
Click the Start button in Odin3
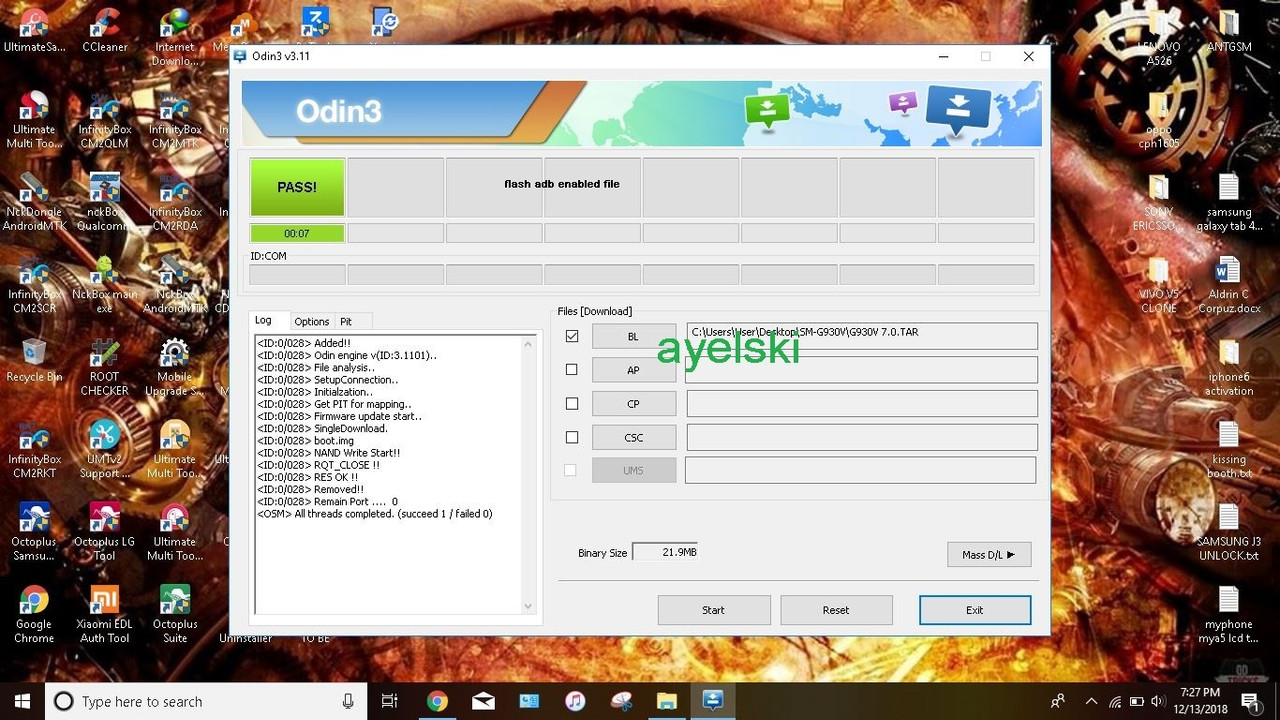pos(714,610)
